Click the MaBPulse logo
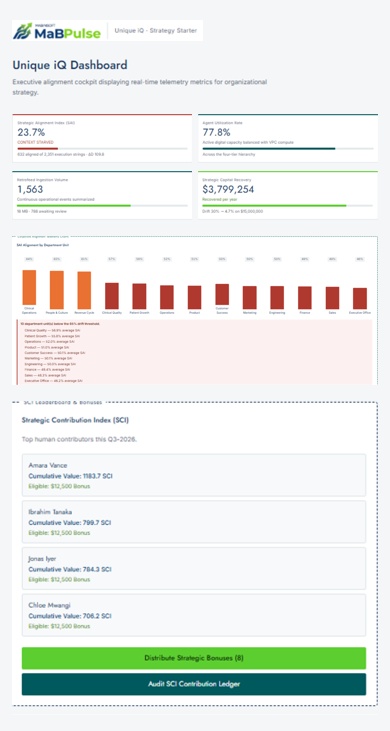390x731 pixels. pos(56,31)
